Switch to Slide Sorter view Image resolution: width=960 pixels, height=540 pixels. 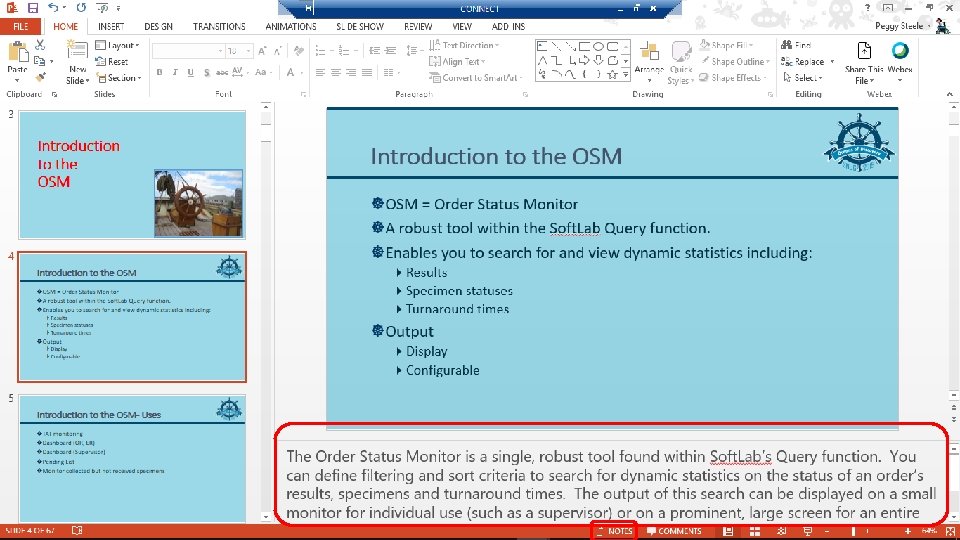[x=755, y=531]
